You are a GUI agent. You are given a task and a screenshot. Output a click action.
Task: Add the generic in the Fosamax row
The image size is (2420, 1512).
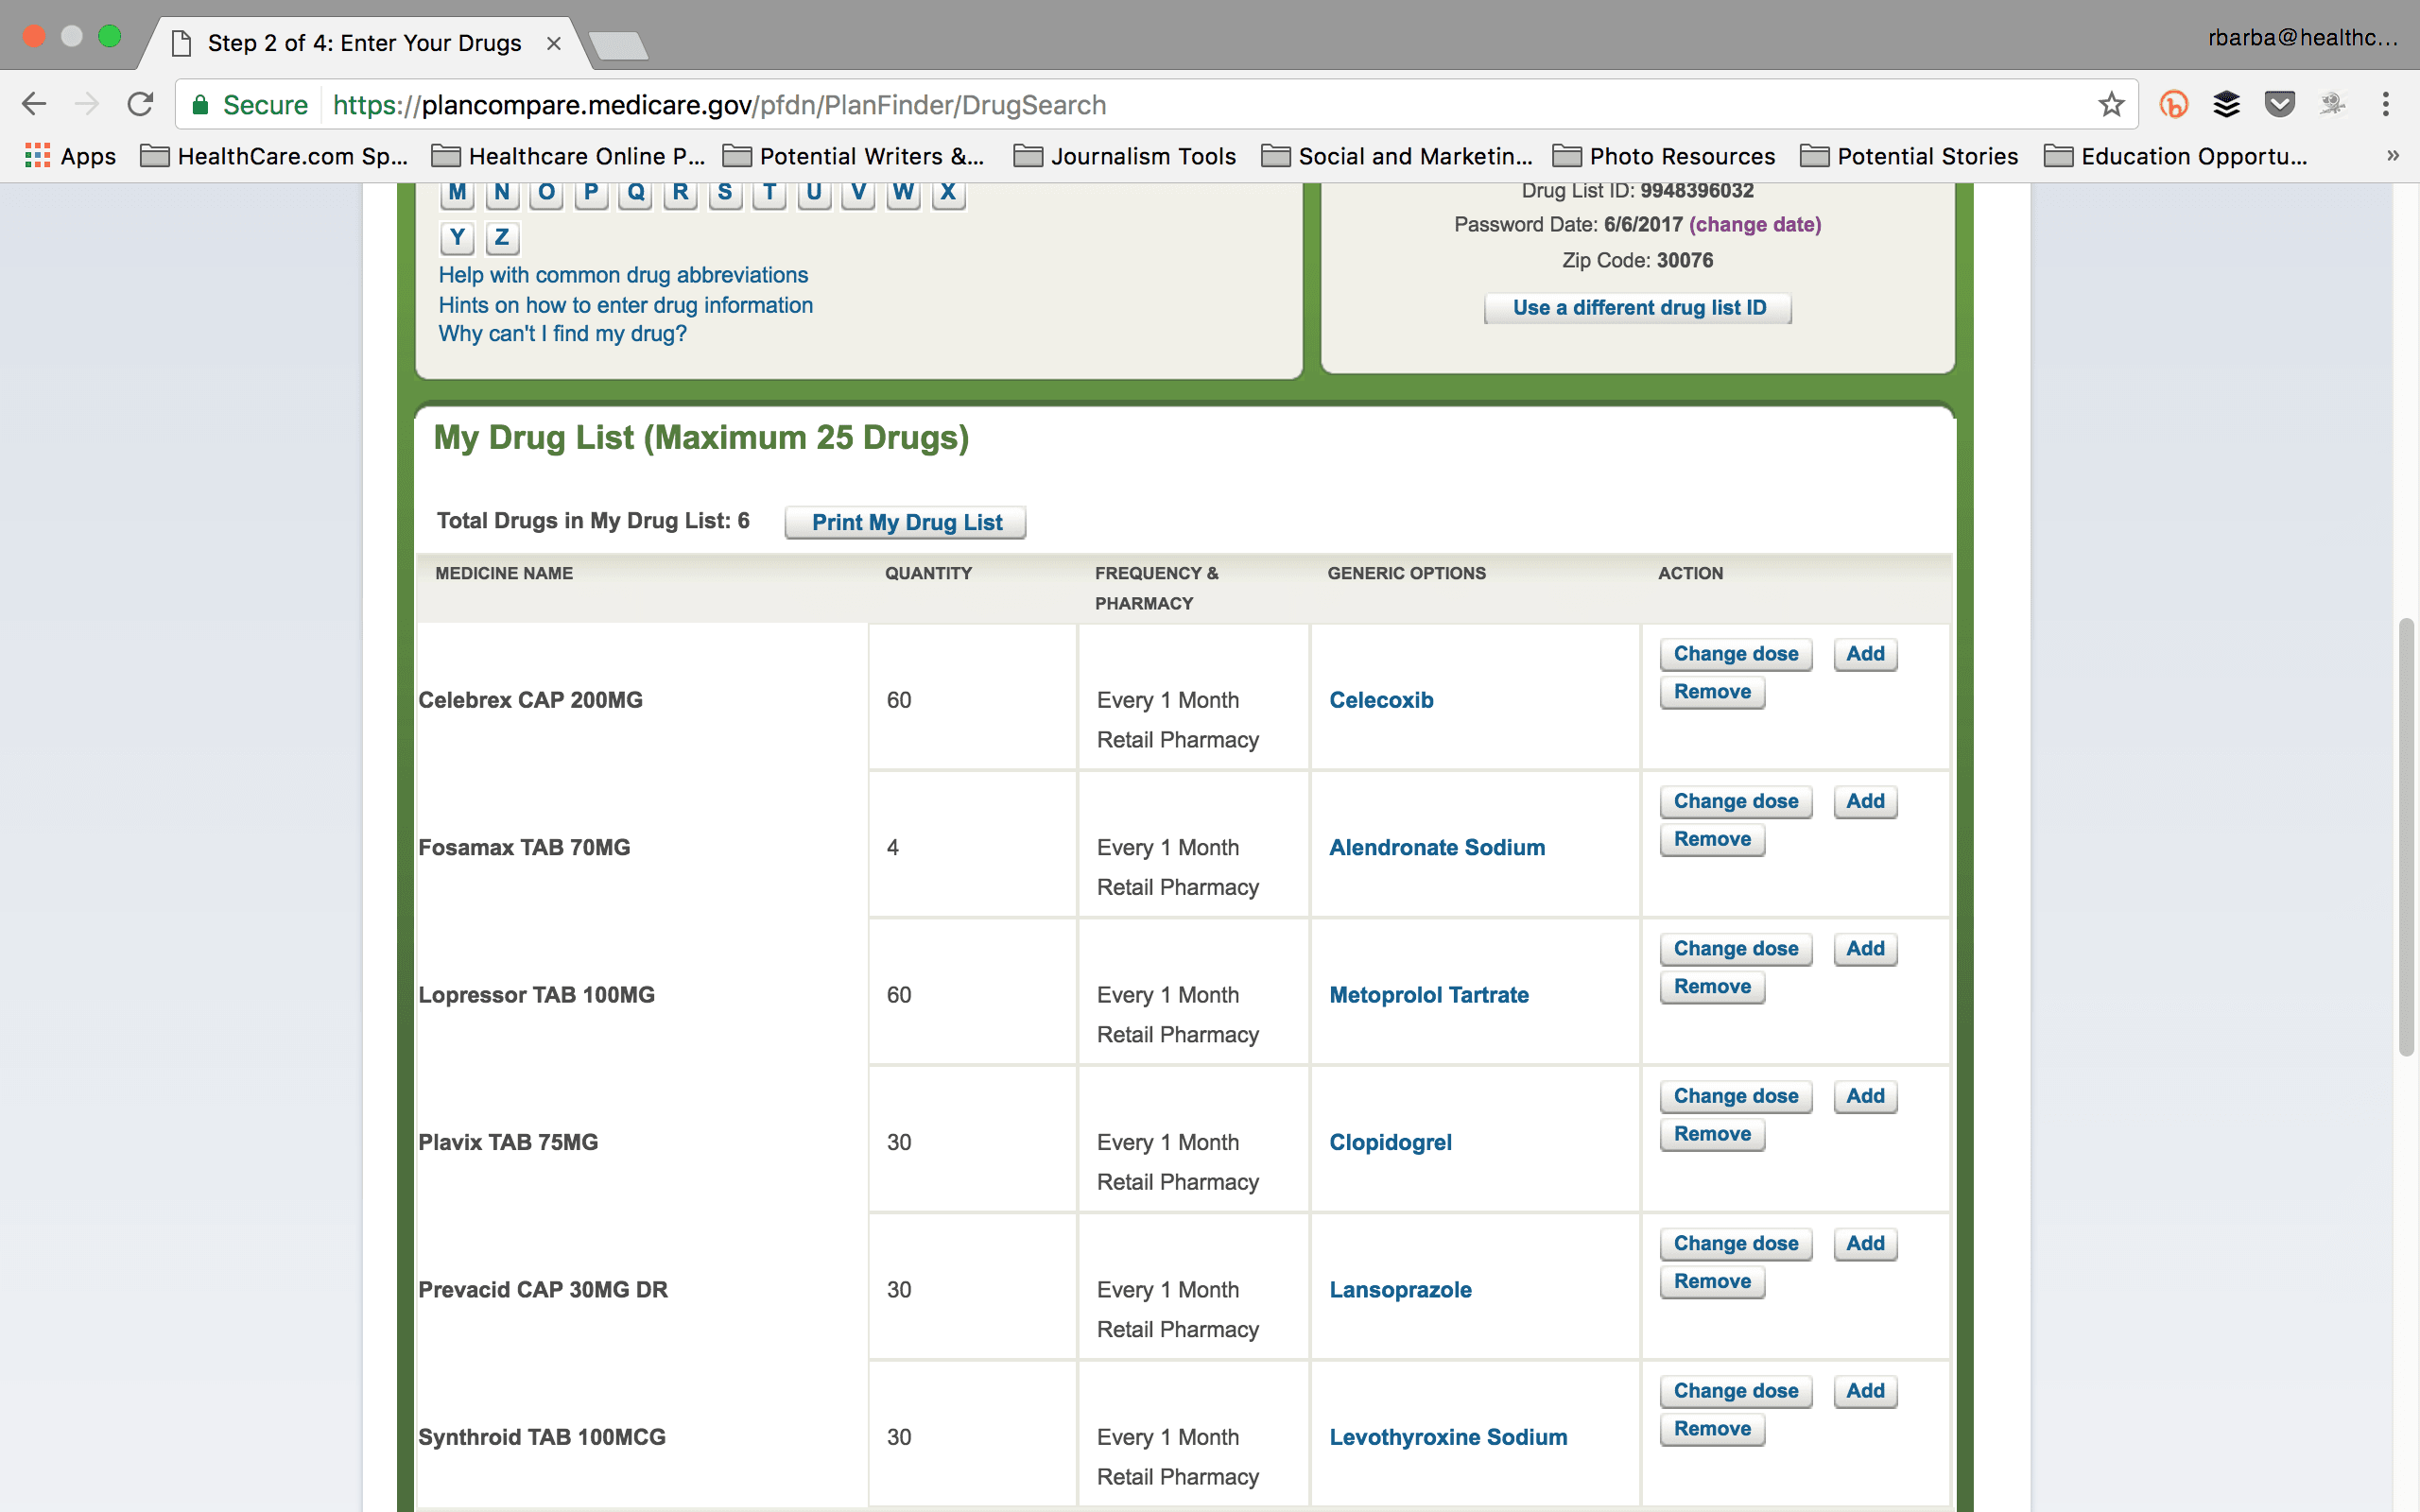tap(1865, 802)
